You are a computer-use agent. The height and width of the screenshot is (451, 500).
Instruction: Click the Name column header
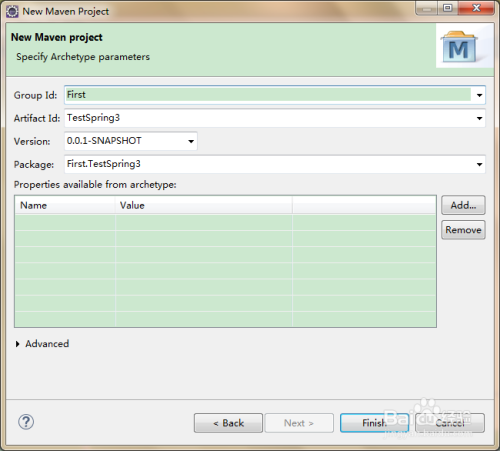[x=65, y=205]
